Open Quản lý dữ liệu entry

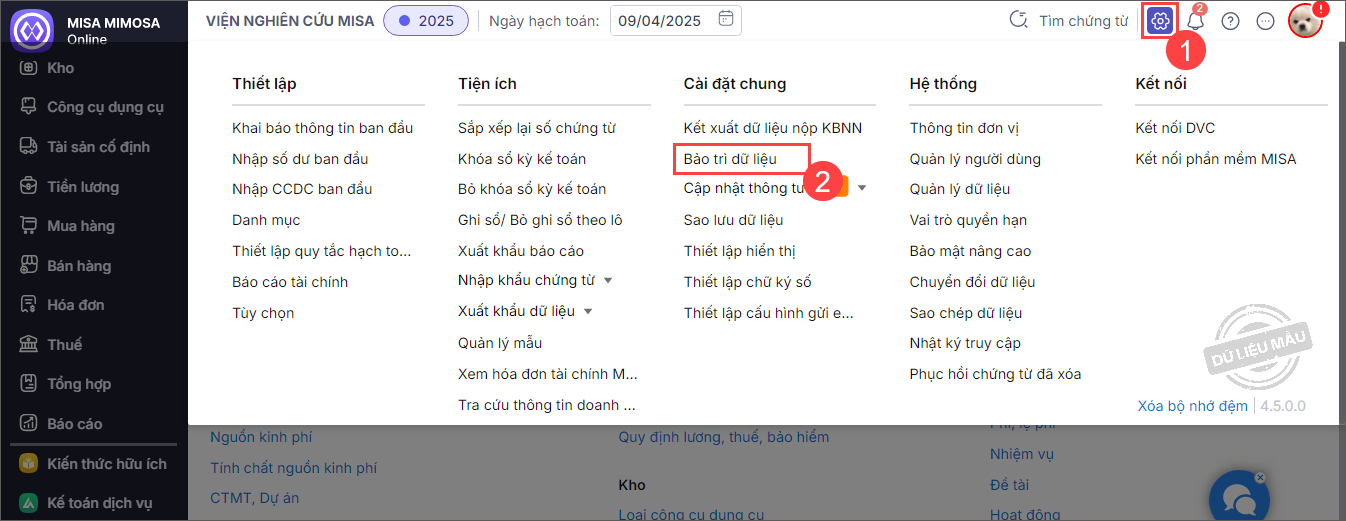(960, 189)
